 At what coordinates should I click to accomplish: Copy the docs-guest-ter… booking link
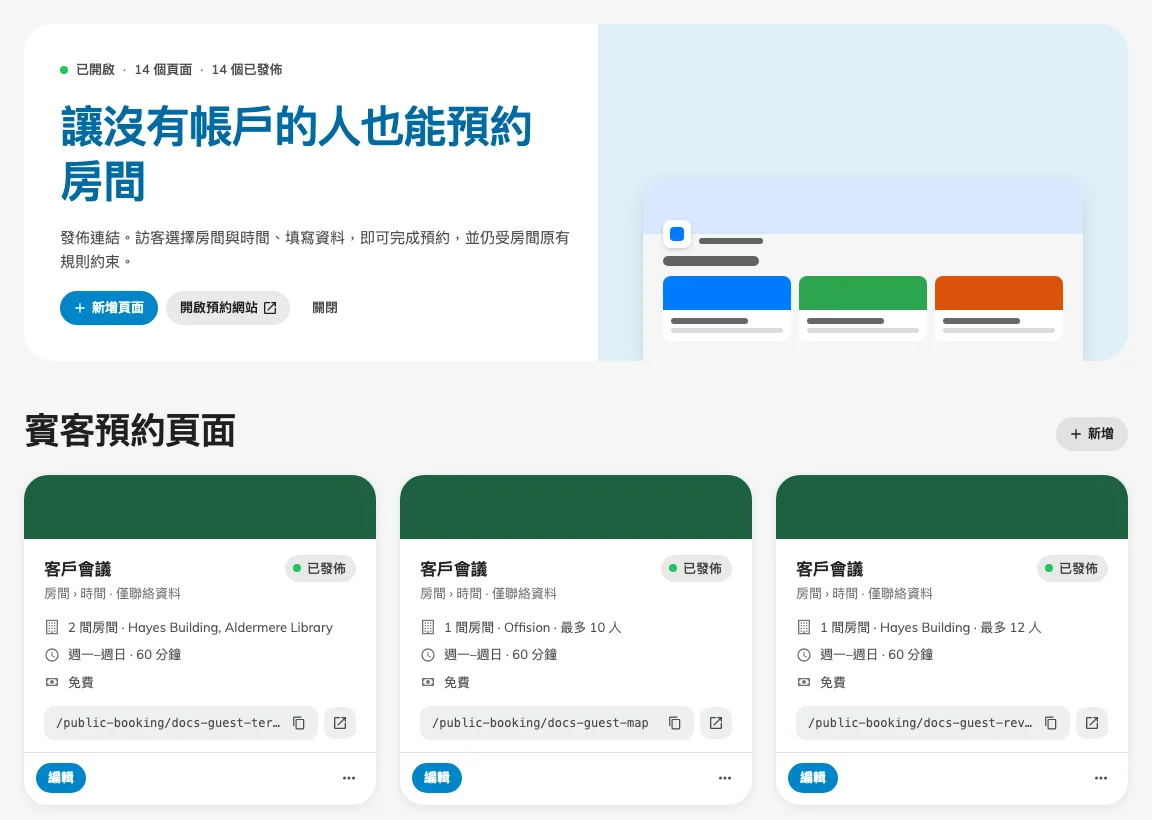[299, 723]
